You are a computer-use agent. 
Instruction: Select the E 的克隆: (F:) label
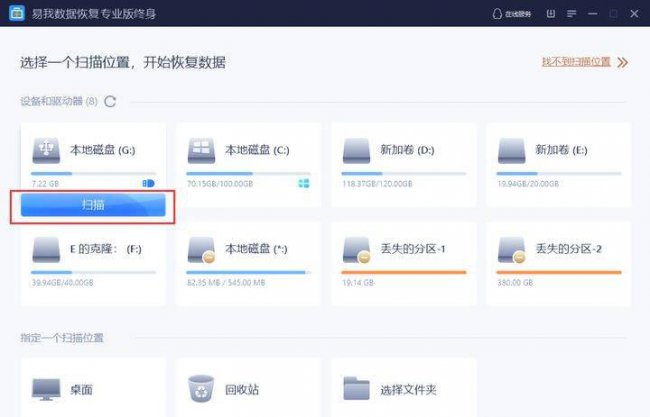click(106, 249)
